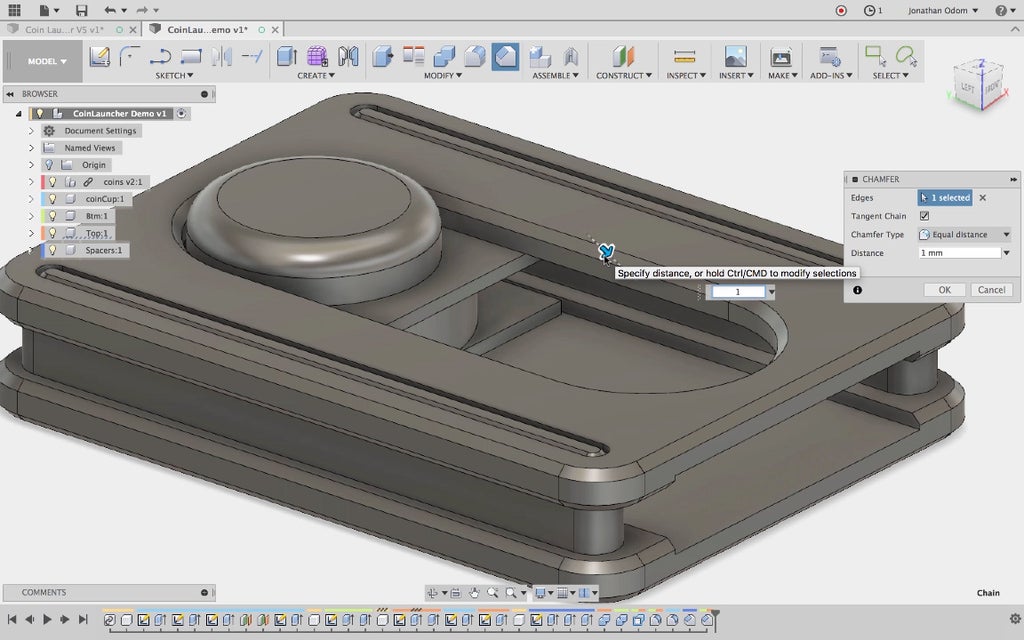The width and height of the screenshot is (1024, 640).
Task: Click OK in the Chamfer dialog
Action: pos(944,290)
